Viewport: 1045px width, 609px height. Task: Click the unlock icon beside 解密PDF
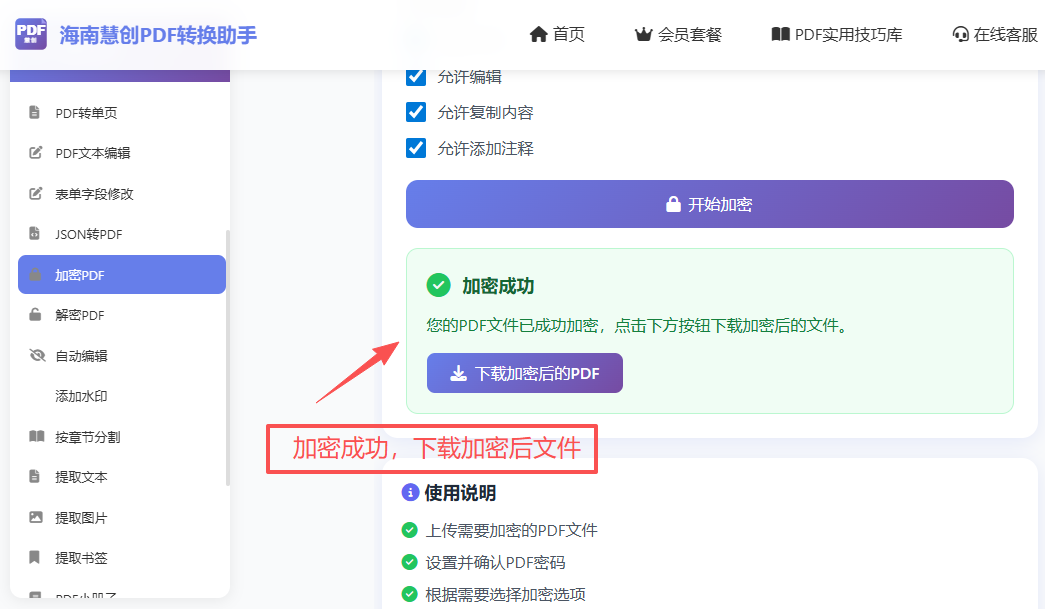click(35, 314)
